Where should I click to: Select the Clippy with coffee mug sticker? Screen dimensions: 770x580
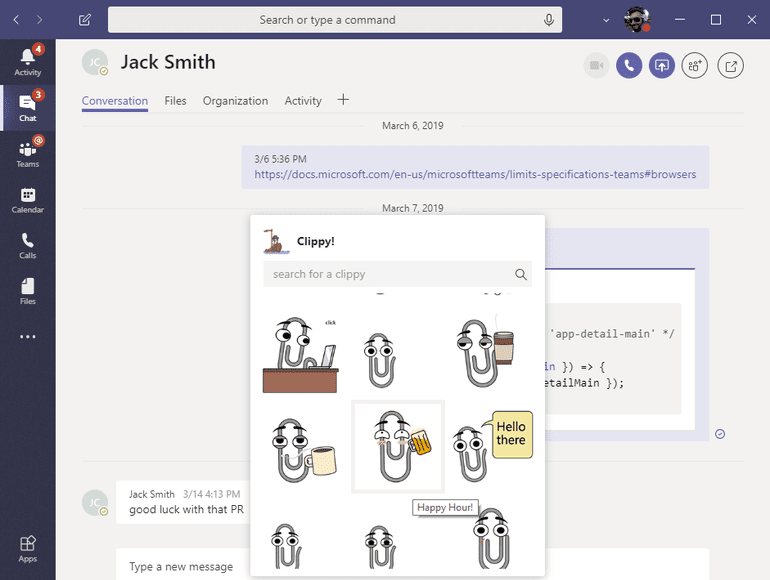(x=303, y=450)
